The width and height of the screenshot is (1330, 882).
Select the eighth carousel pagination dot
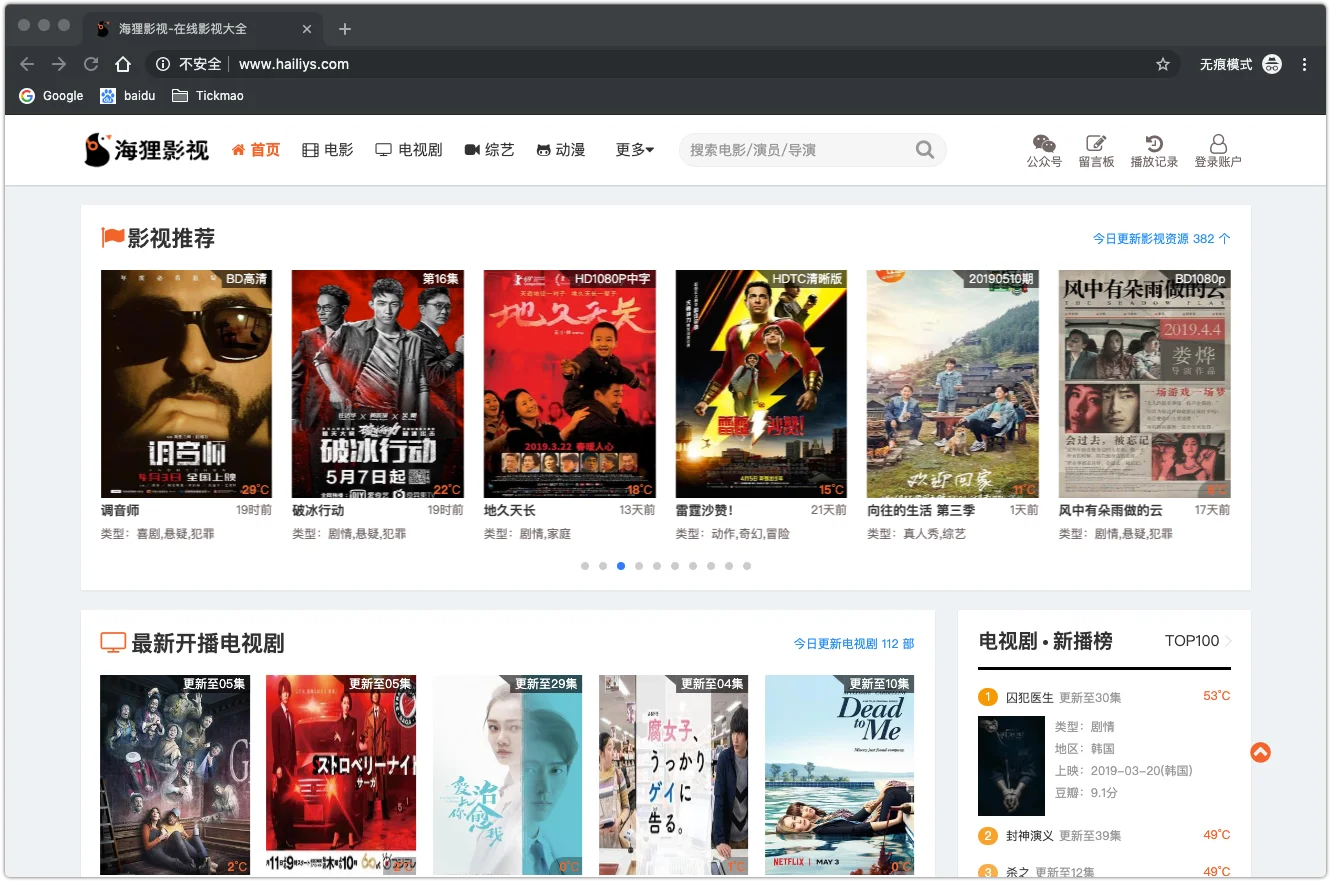coord(711,566)
